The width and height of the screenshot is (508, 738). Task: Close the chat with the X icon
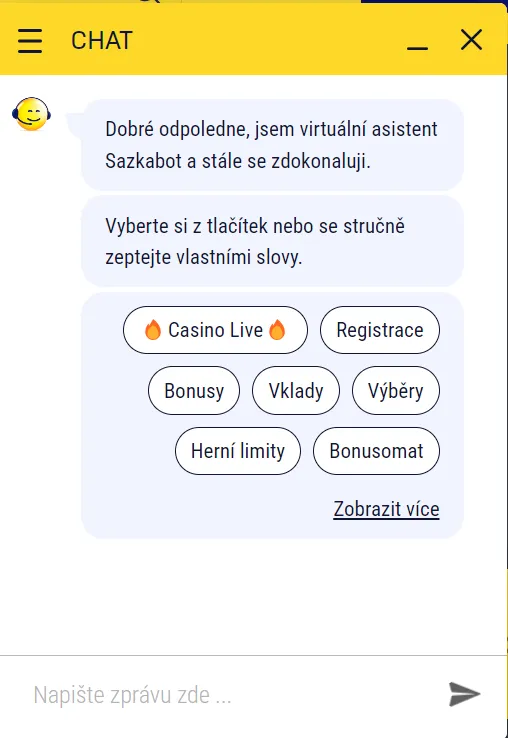click(x=471, y=40)
